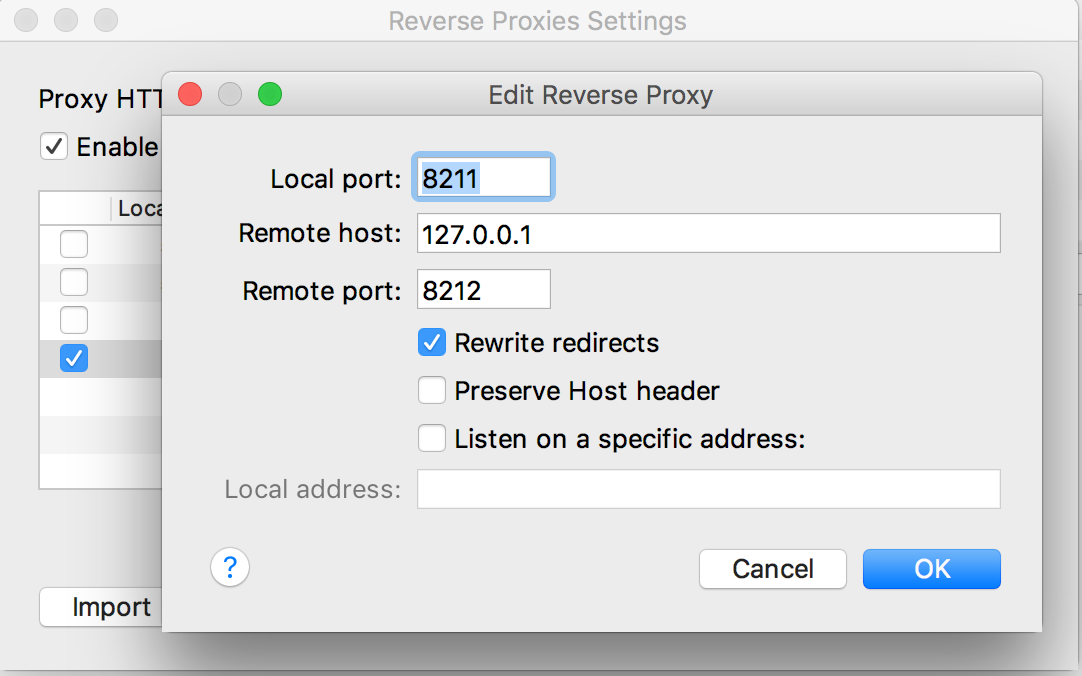Click the Local column header in the table

(x=138, y=209)
